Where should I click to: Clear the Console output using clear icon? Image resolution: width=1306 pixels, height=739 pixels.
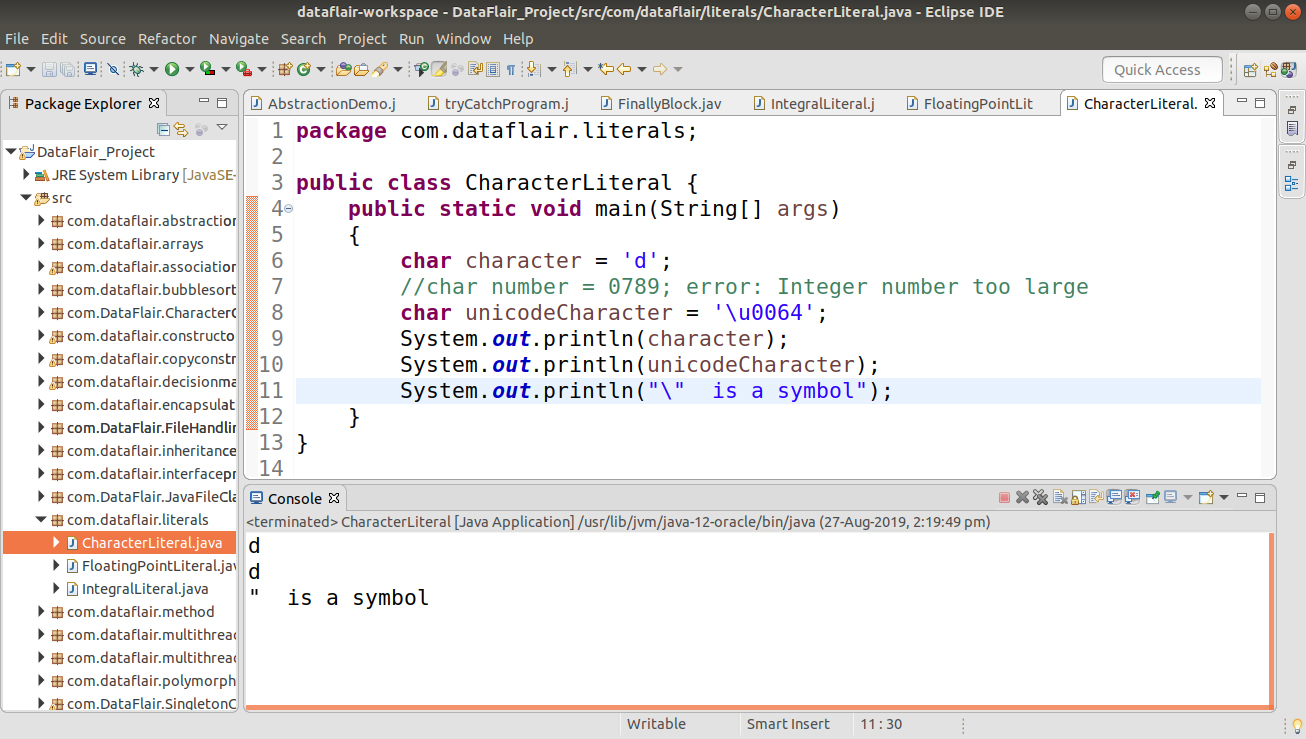1059,495
